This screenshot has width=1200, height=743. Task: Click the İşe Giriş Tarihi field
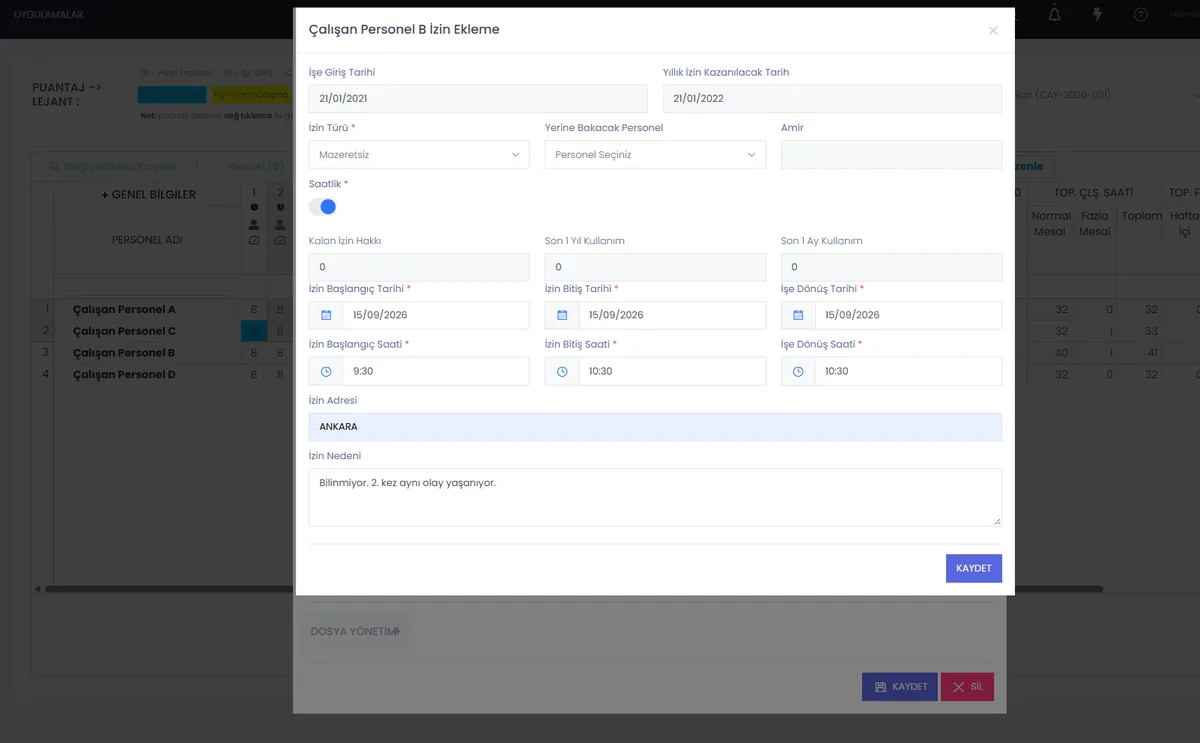click(478, 99)
